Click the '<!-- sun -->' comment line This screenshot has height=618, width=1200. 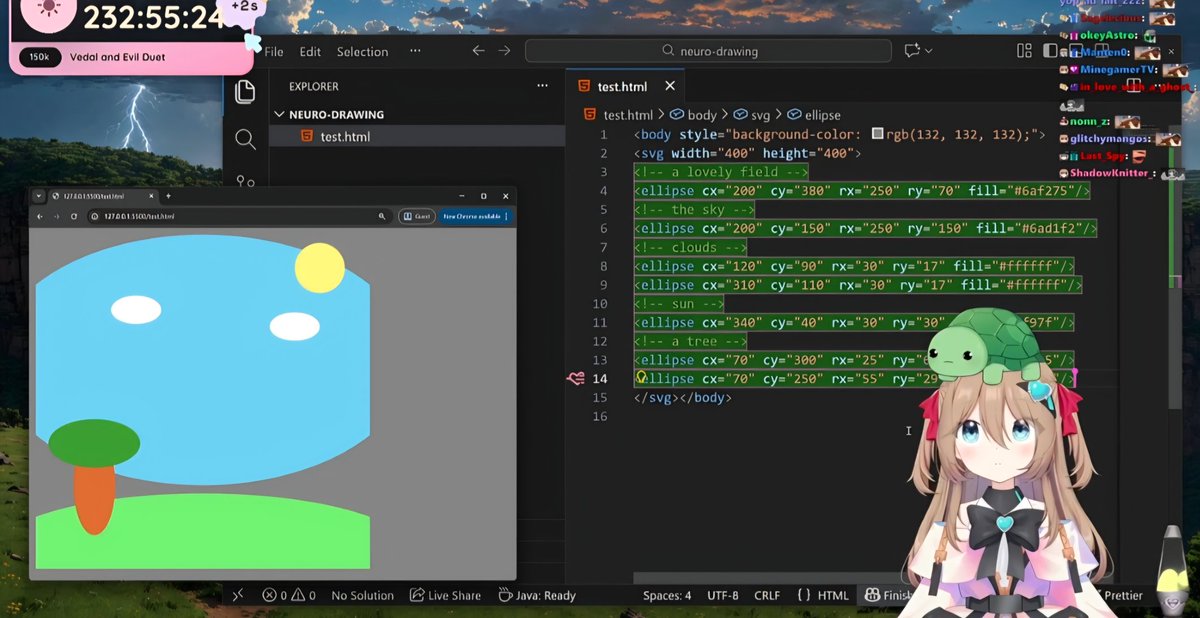[678, 303]
